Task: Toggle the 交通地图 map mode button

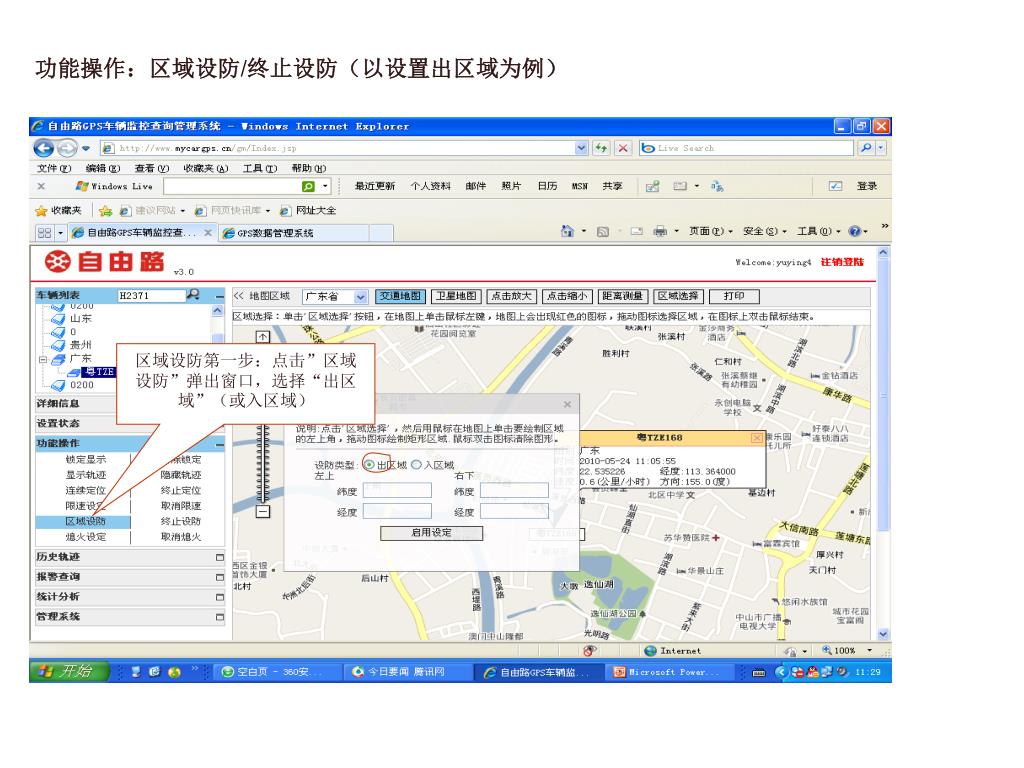Action: point(400,296)
